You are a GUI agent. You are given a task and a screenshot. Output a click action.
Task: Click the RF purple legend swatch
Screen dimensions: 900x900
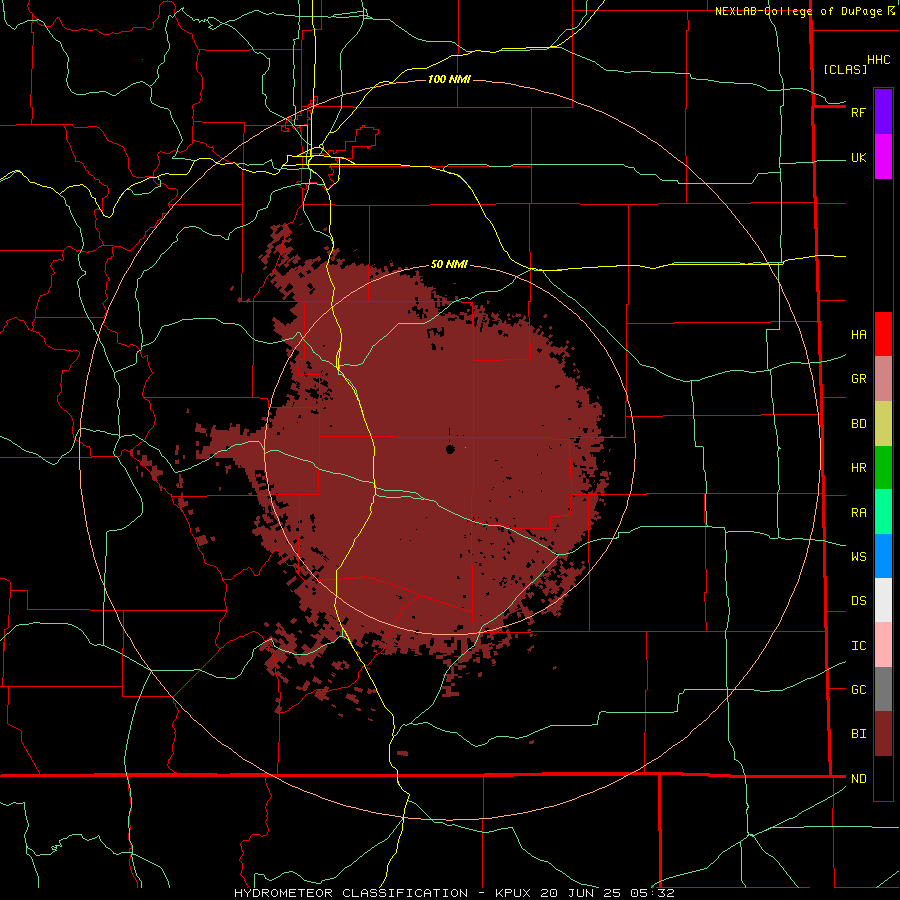[883, 112]
